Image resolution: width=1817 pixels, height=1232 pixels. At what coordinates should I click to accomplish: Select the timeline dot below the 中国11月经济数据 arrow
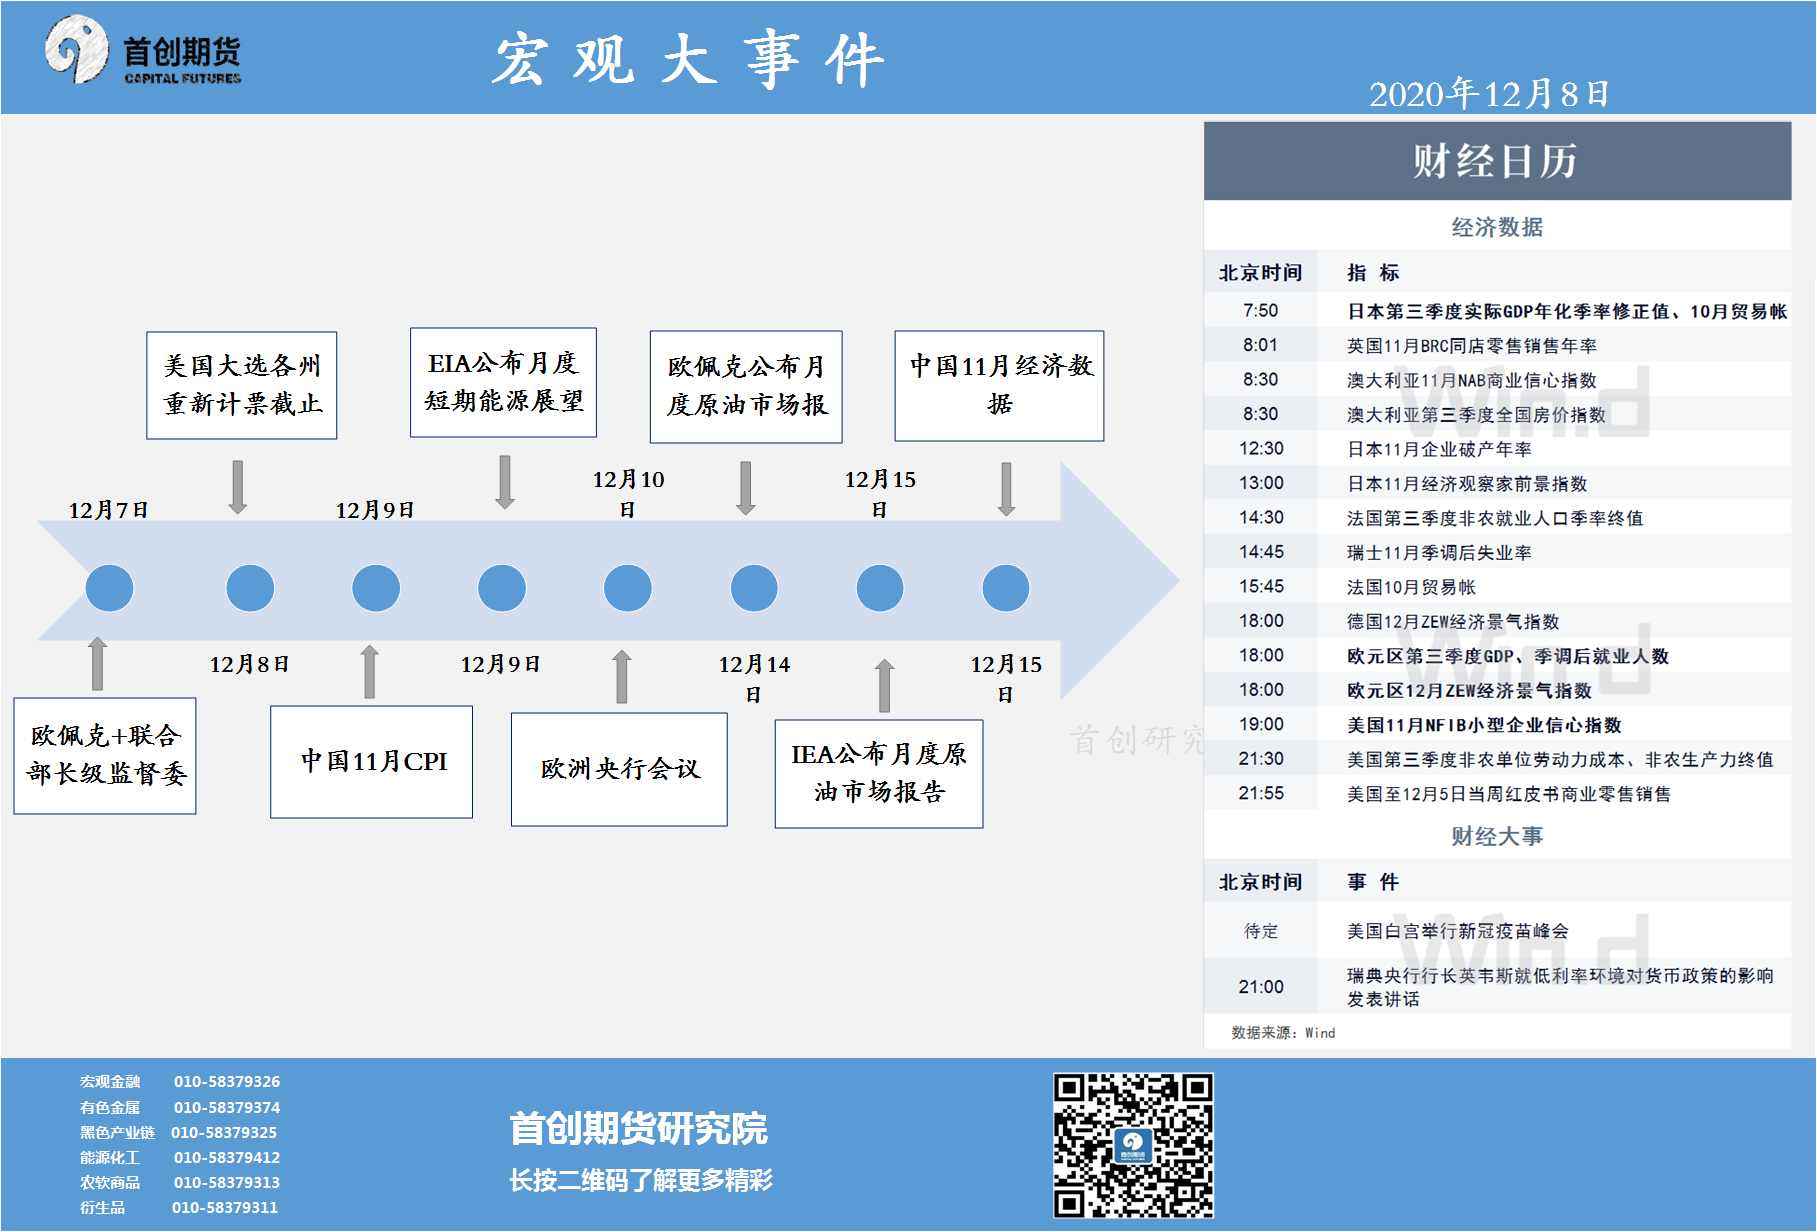[x=1006, y=588]
